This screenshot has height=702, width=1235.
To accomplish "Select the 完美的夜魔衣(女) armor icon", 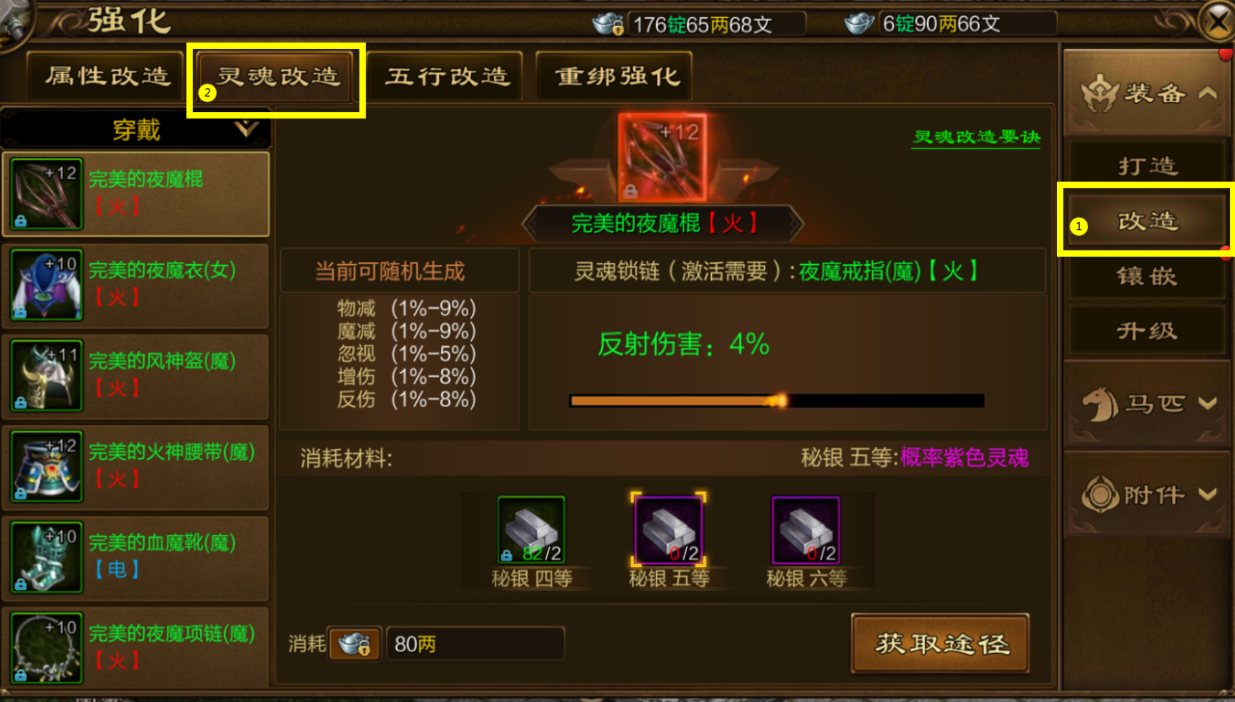I will pos(46,285).
